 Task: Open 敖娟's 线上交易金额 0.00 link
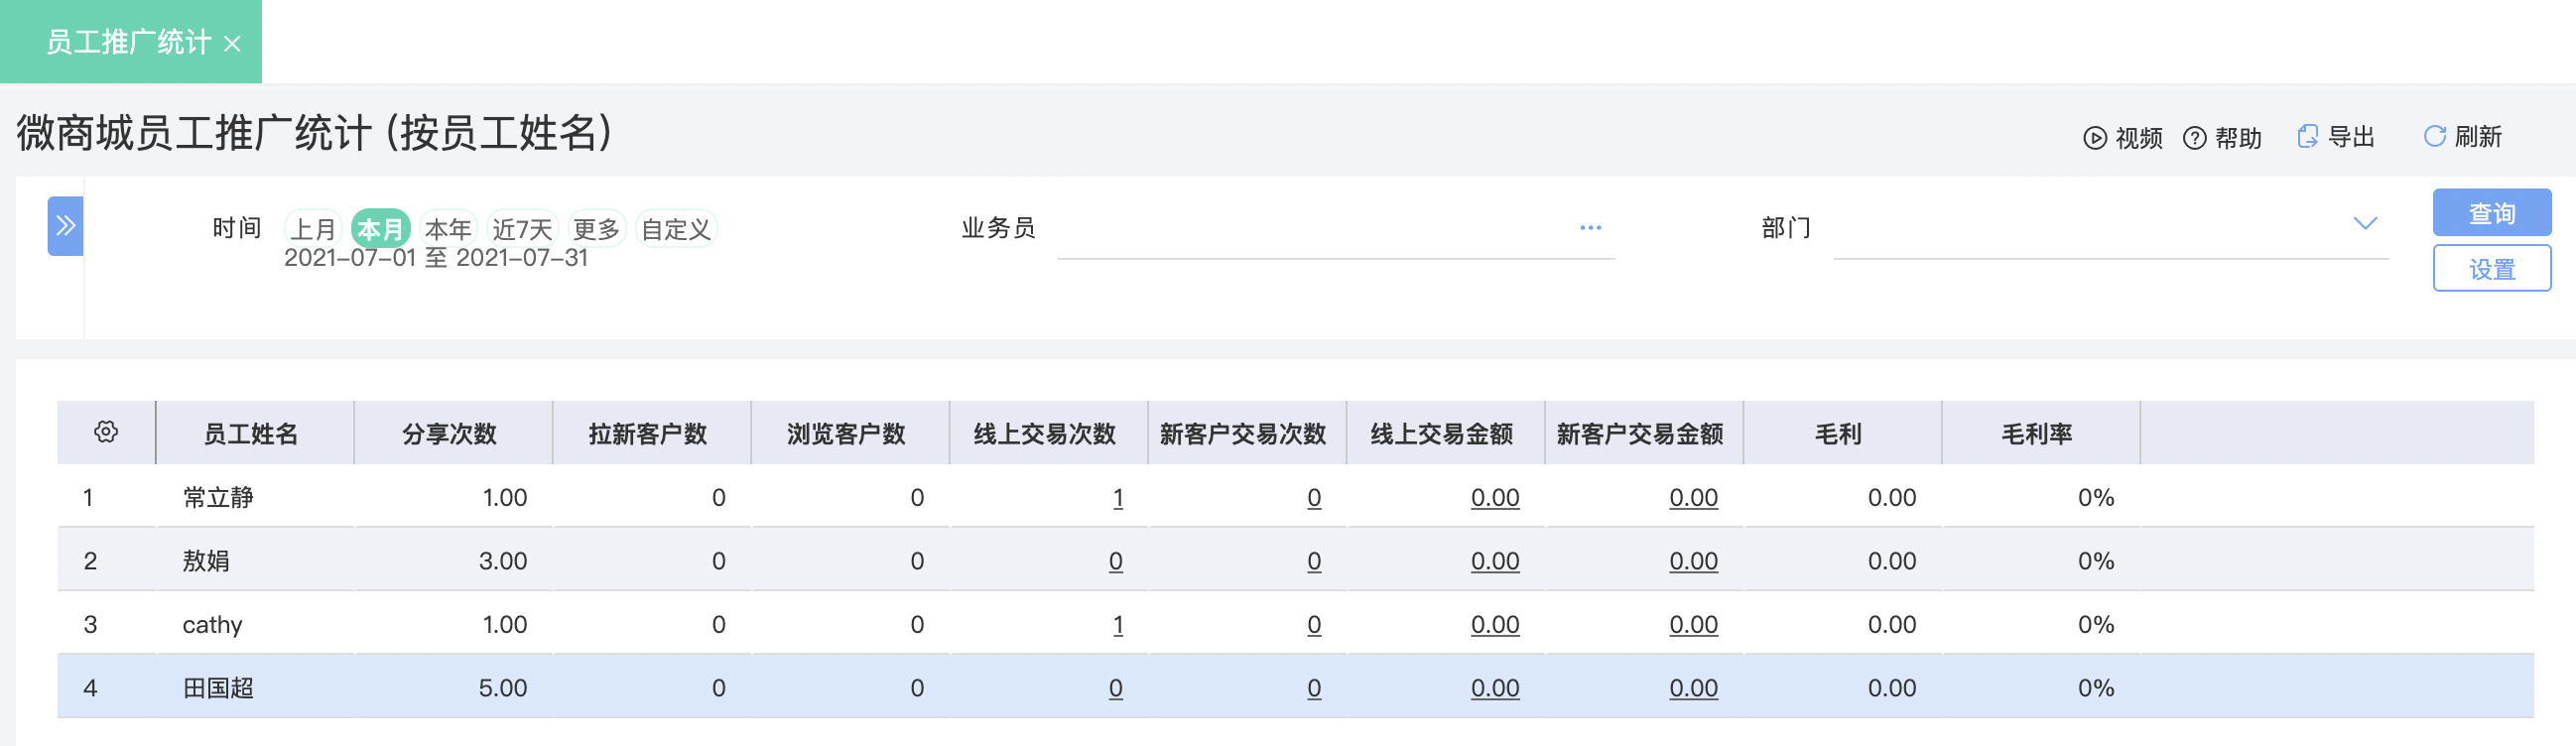point(1495,562)
